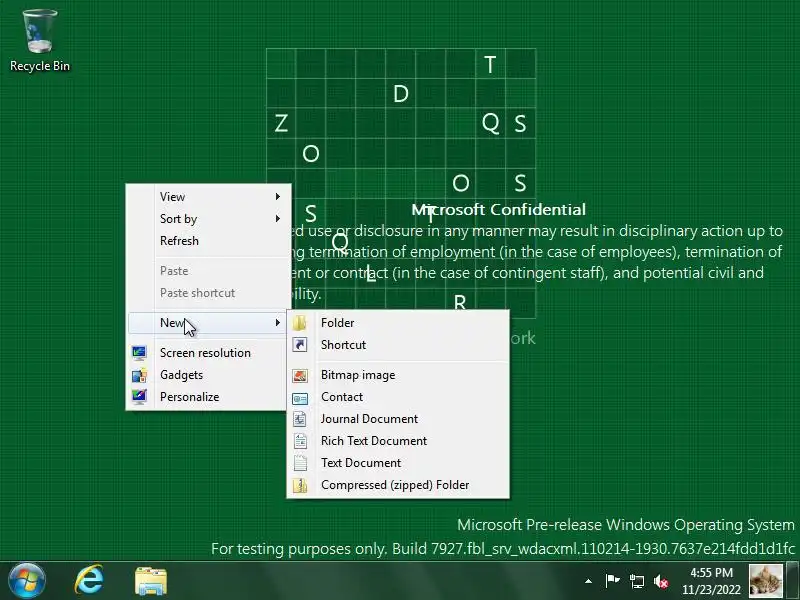
Task: Click the cat picture tray icon
Action: pyautogui.click(x=765, y=581)
